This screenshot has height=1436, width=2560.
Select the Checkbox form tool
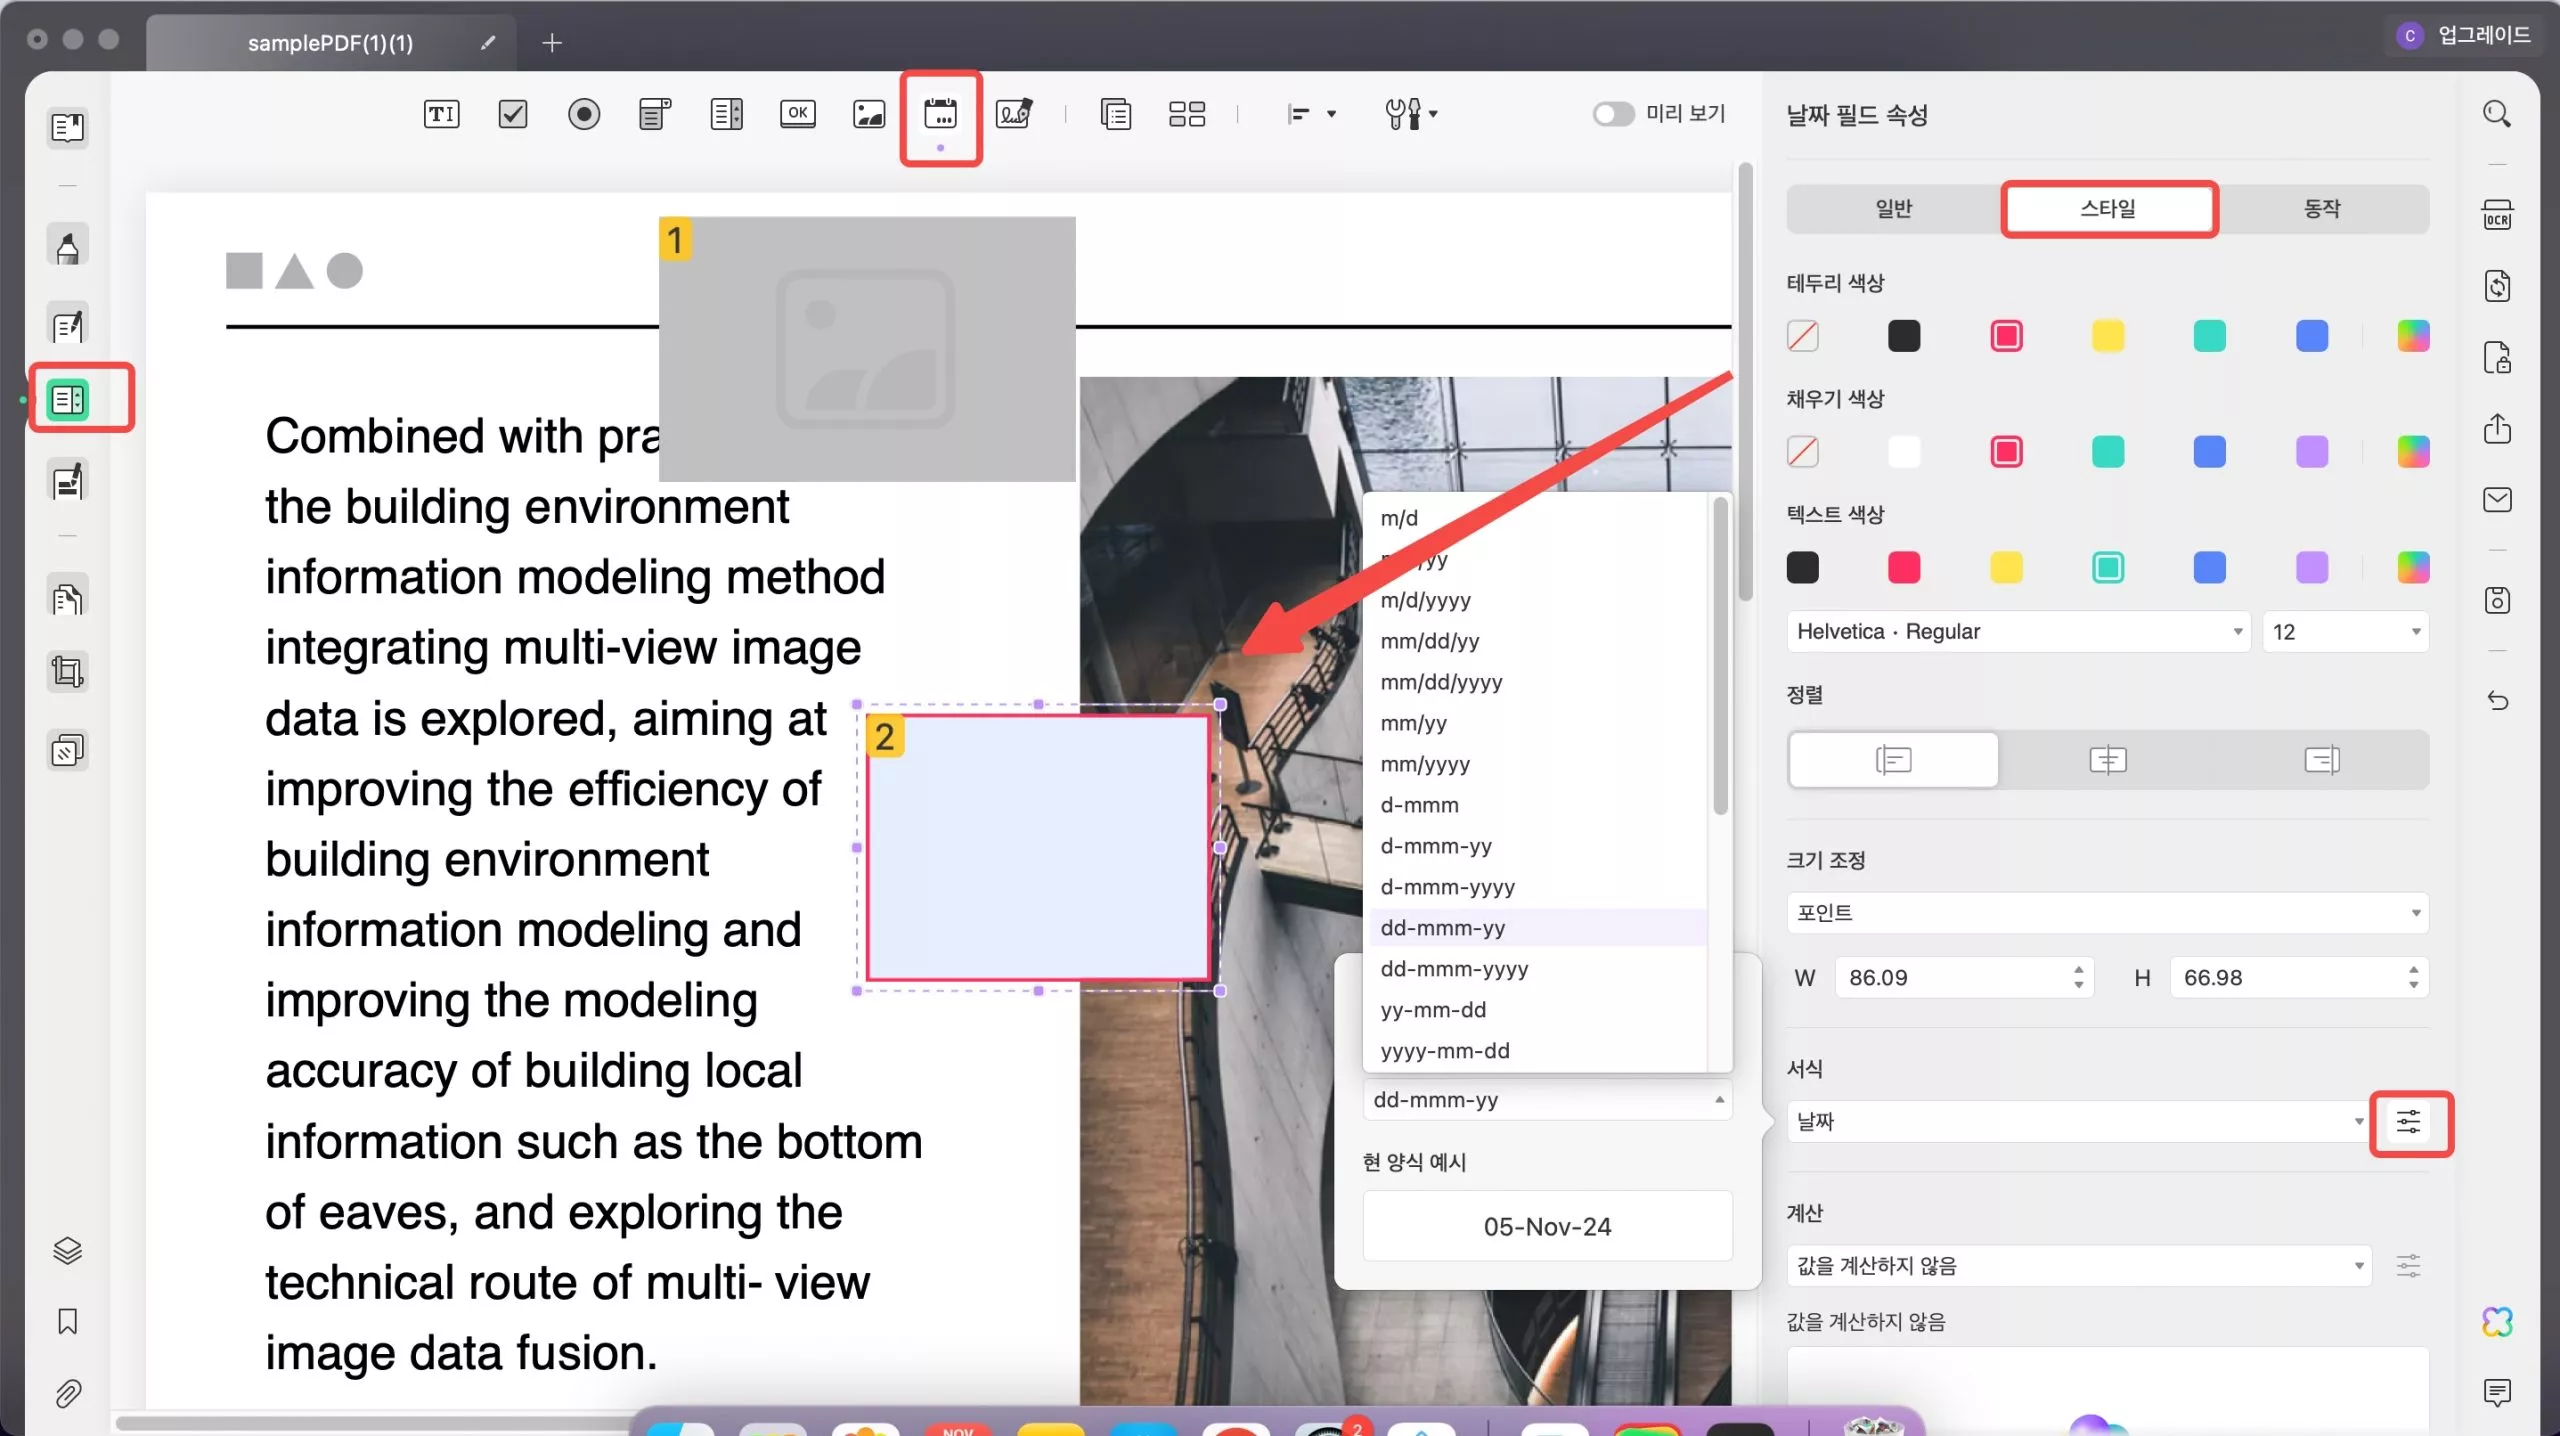(x=513, y=114)
